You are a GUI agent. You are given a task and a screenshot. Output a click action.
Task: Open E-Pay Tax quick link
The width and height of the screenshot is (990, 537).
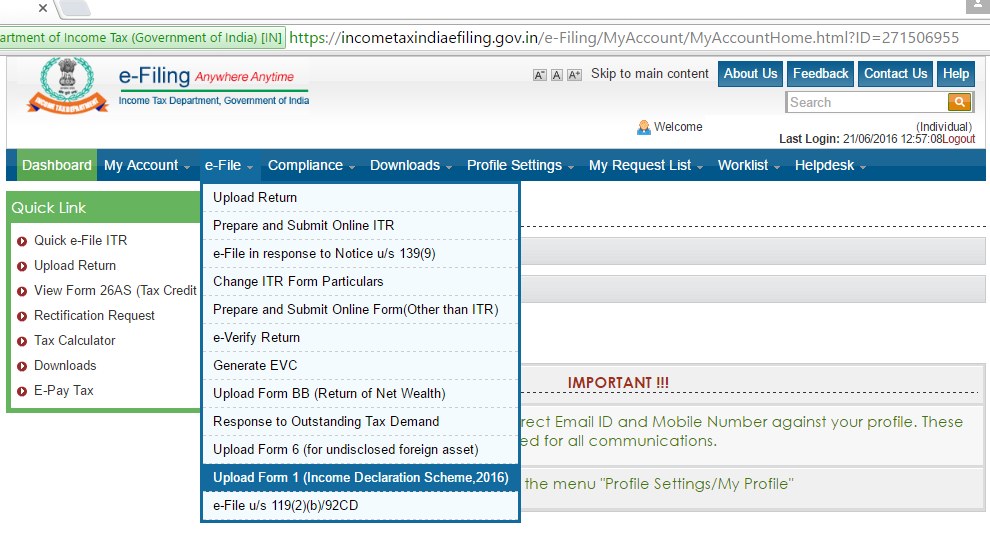[x=64, y=391]
